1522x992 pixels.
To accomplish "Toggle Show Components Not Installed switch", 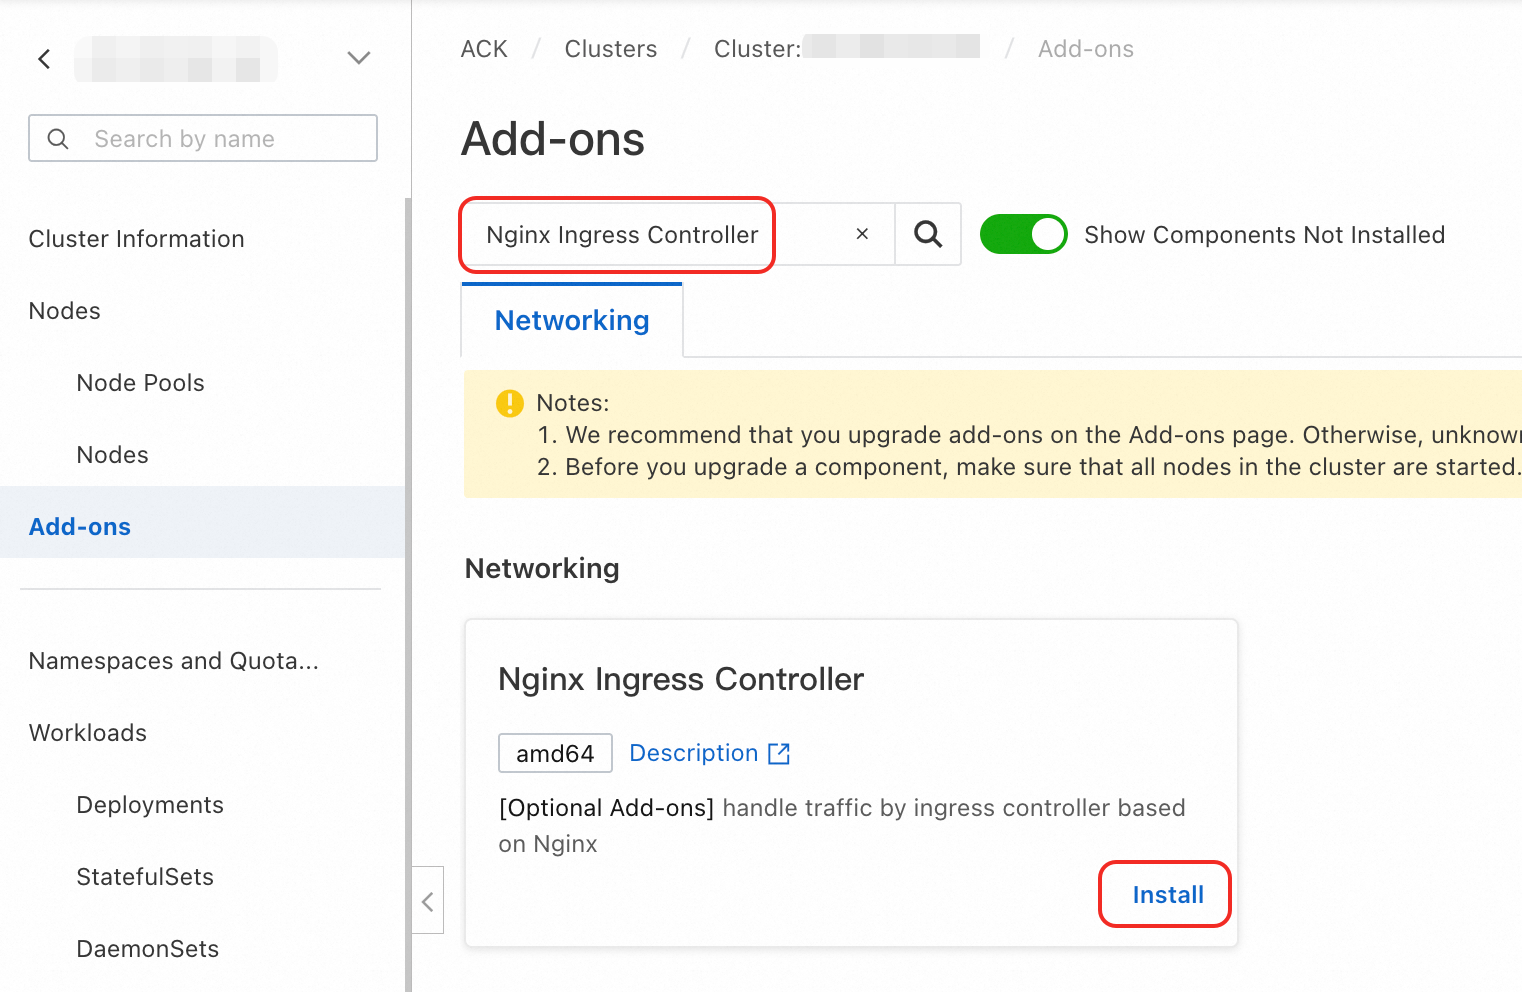I will point(1023,234).
